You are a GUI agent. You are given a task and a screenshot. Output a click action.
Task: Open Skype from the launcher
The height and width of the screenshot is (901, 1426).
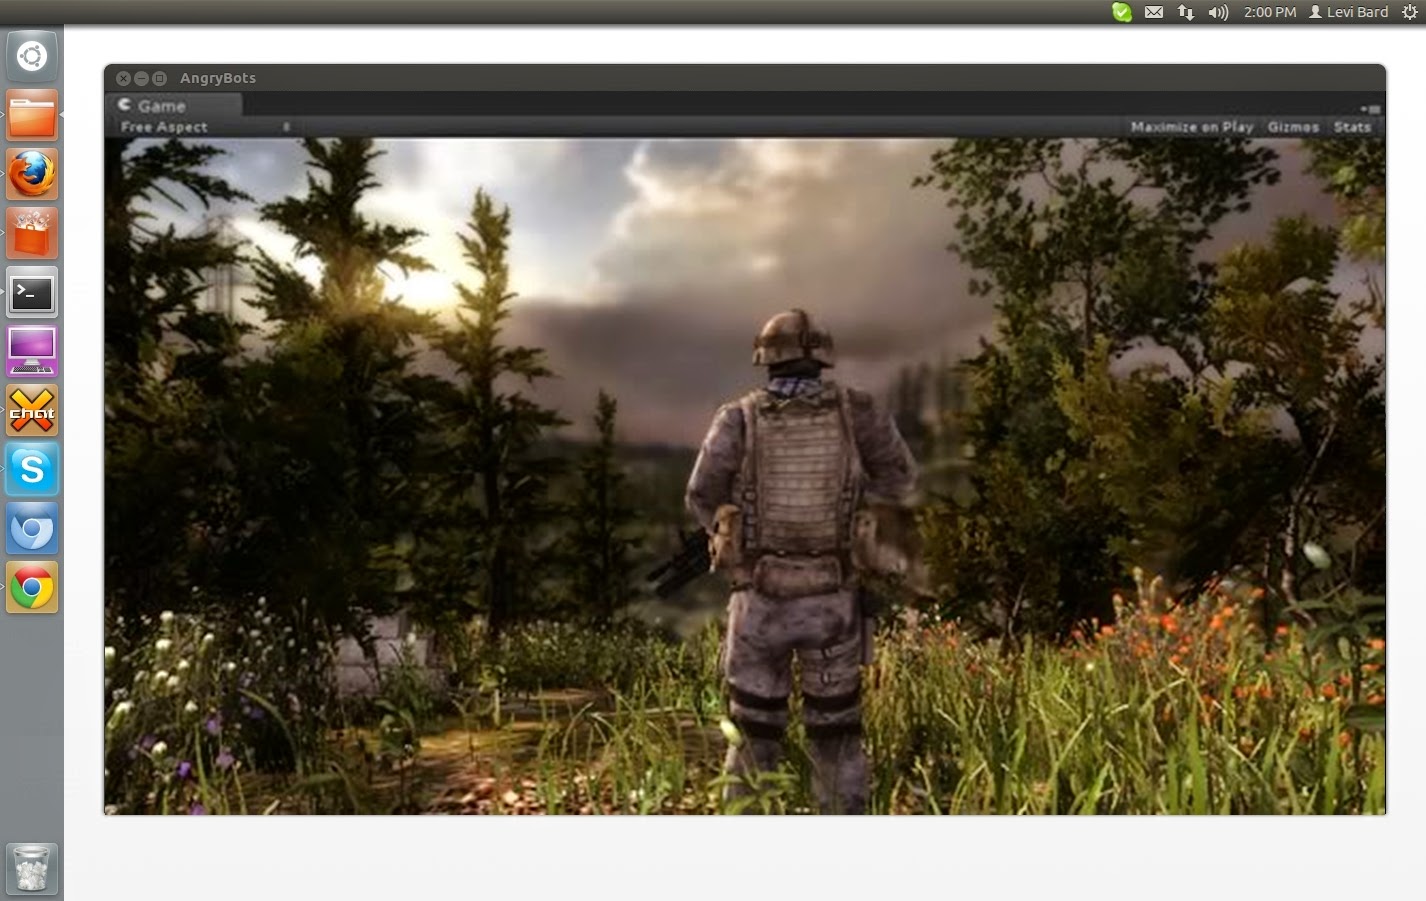pyautogui.click(x=32, y=470)
